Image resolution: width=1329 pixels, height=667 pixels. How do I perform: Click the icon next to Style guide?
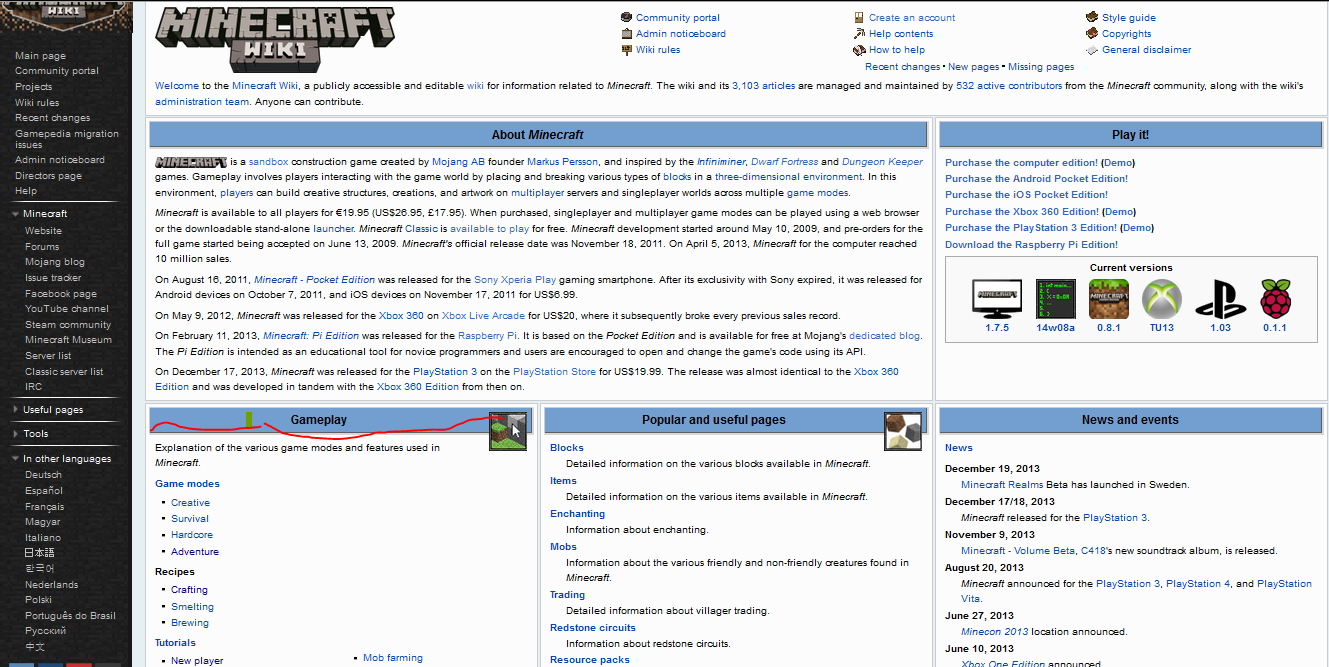tap(1093, 17)
